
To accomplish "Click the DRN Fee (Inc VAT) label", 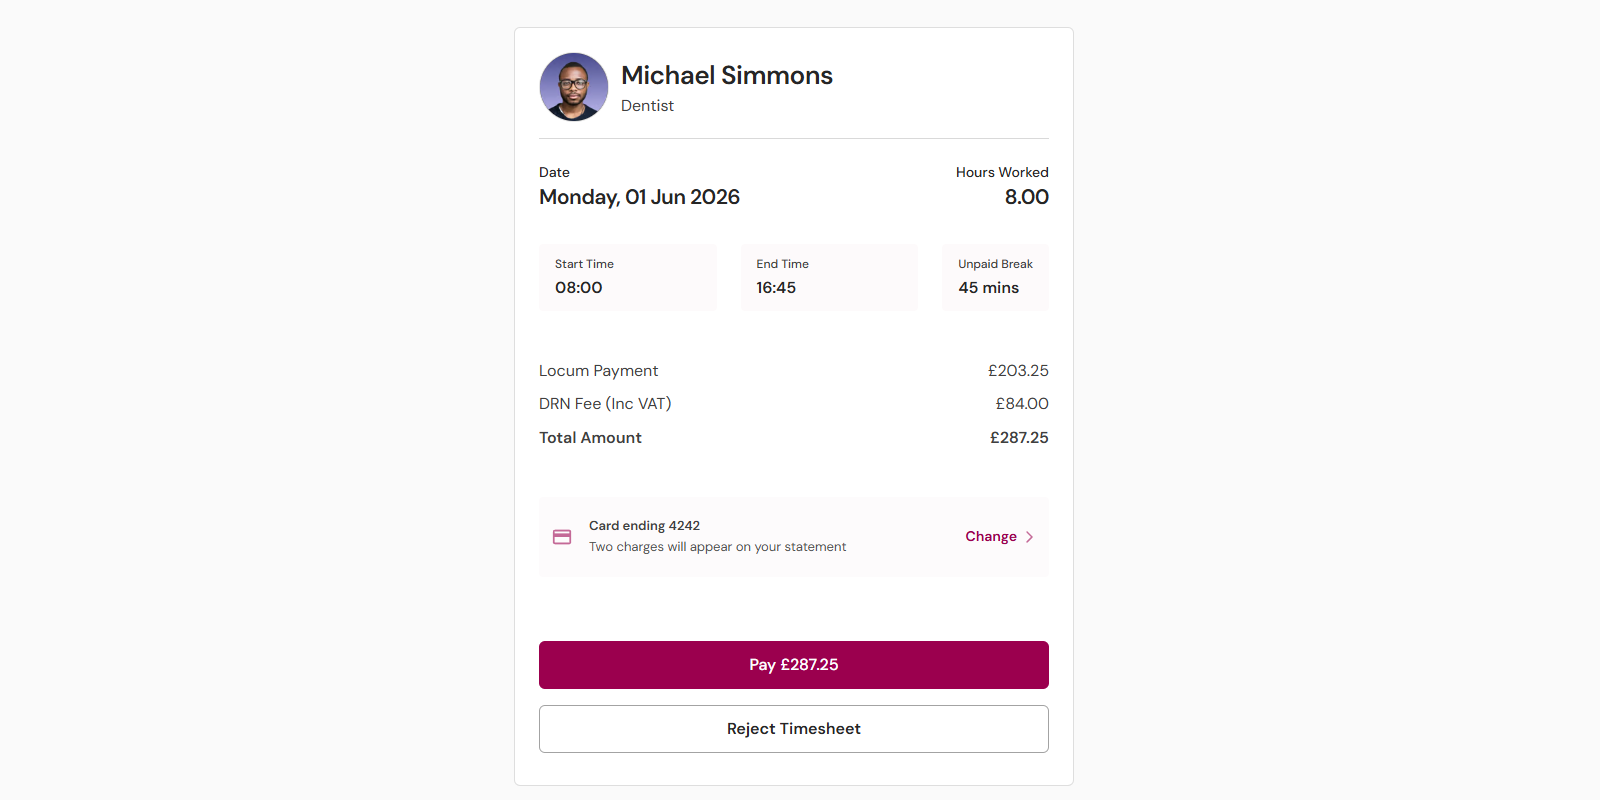I will (x=605, y=404).
